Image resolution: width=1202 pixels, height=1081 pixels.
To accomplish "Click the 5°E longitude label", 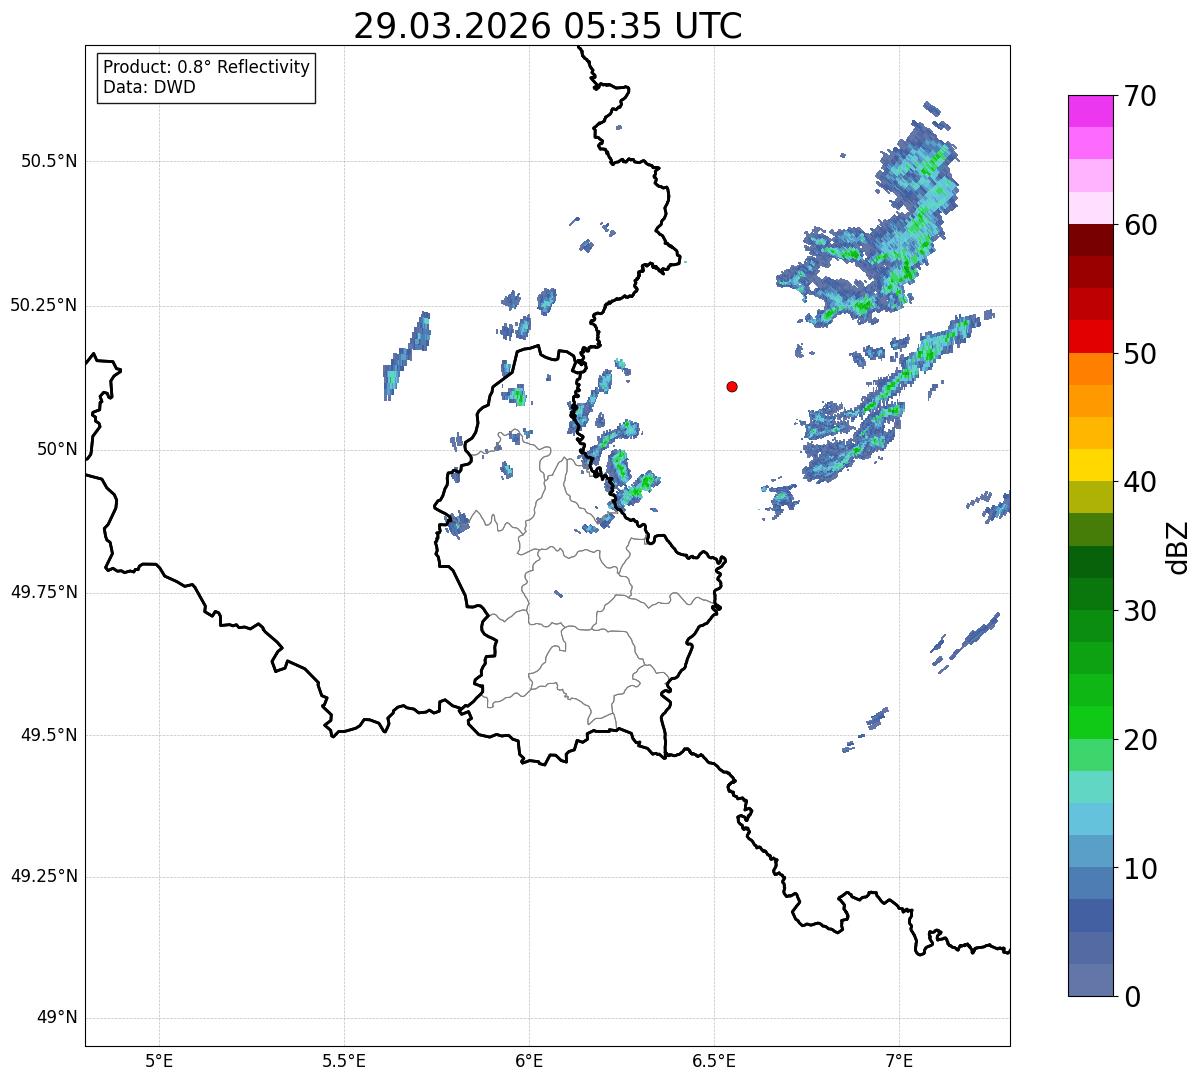I will click(x=159, y=1060).
